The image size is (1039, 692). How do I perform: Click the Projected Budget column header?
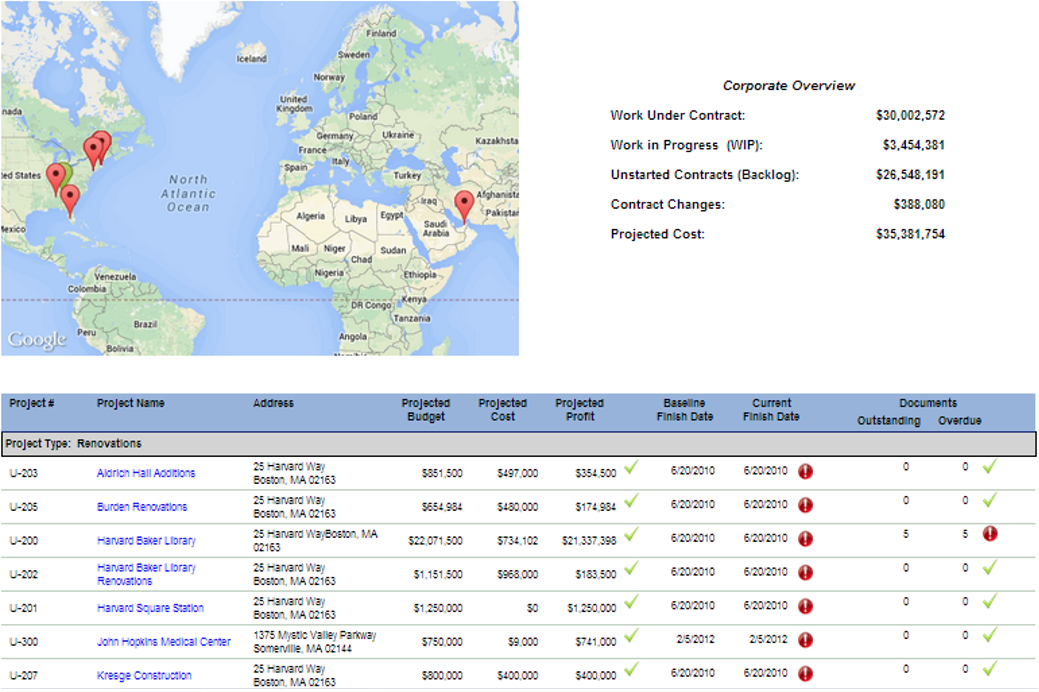426,410
